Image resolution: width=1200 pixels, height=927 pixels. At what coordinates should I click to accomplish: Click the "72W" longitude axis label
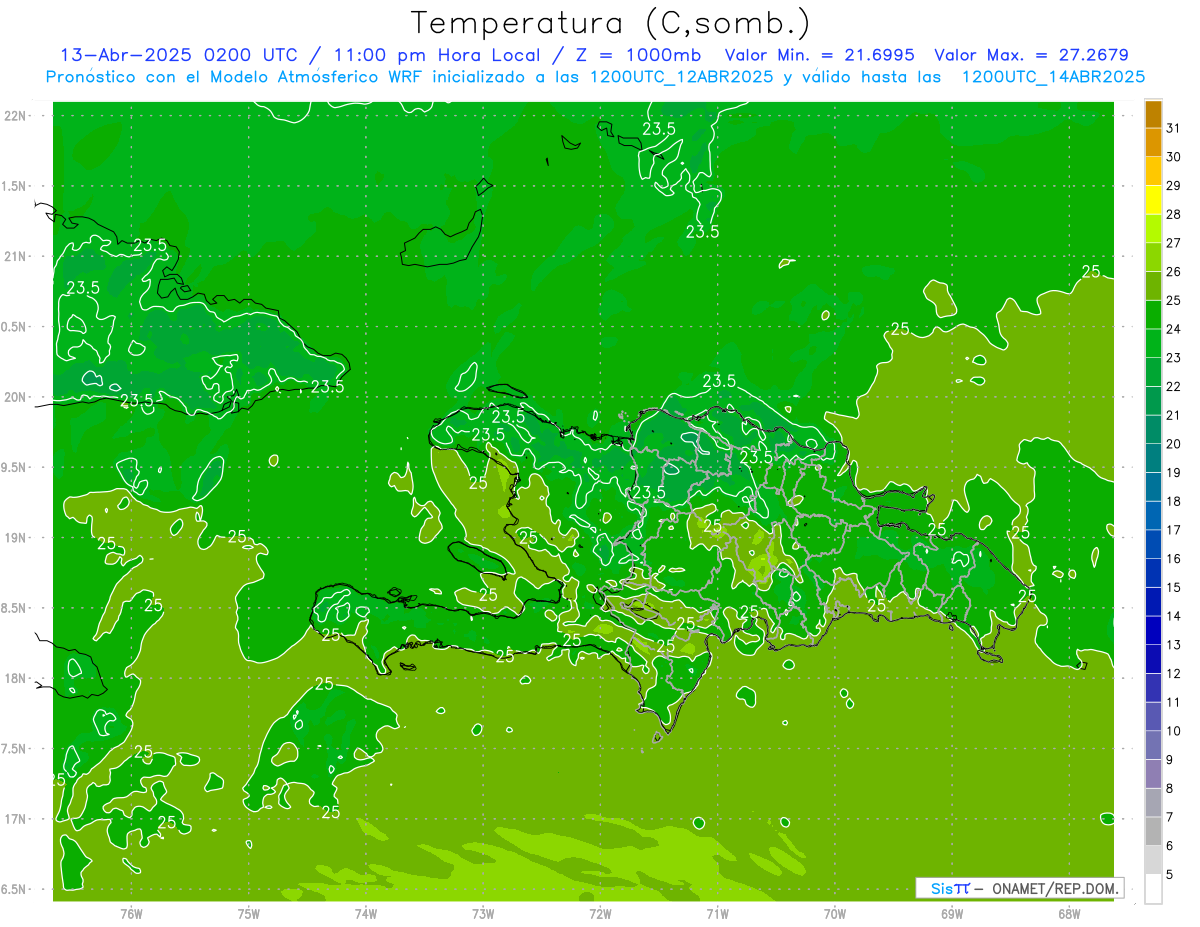click(600, 914)
